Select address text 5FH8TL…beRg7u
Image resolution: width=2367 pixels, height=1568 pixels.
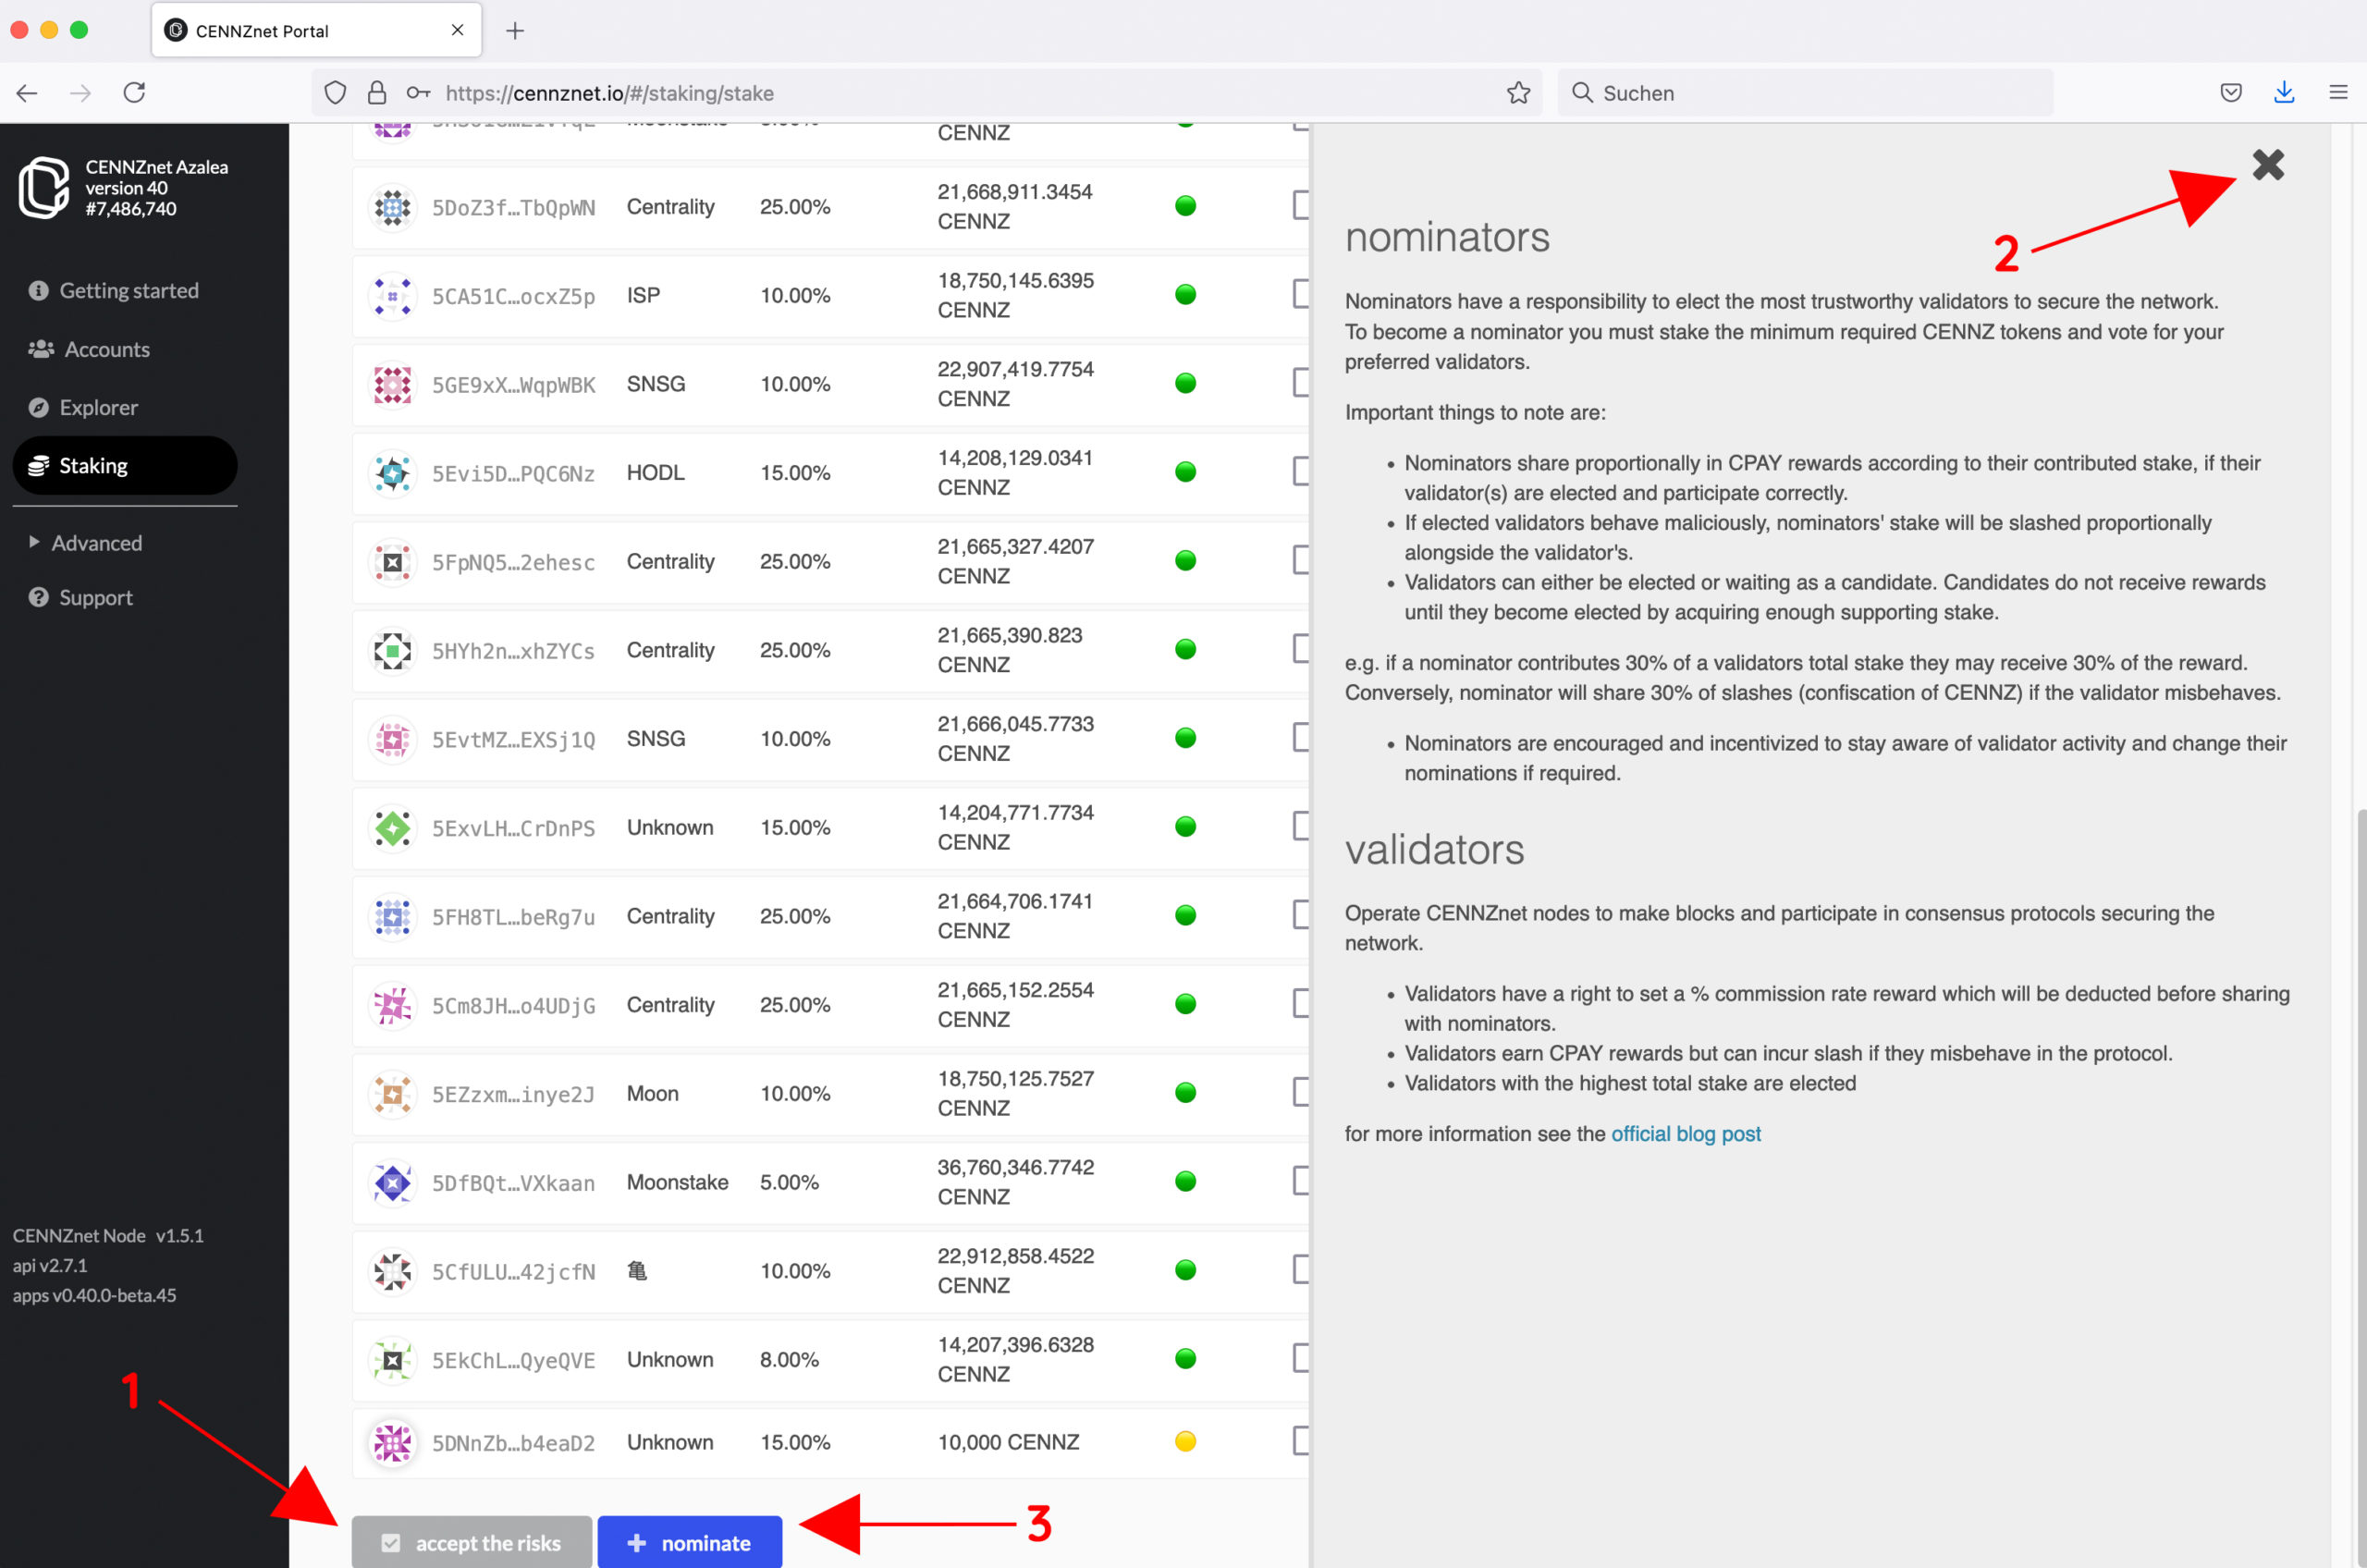pyautogui.click(x=513, y=917)
